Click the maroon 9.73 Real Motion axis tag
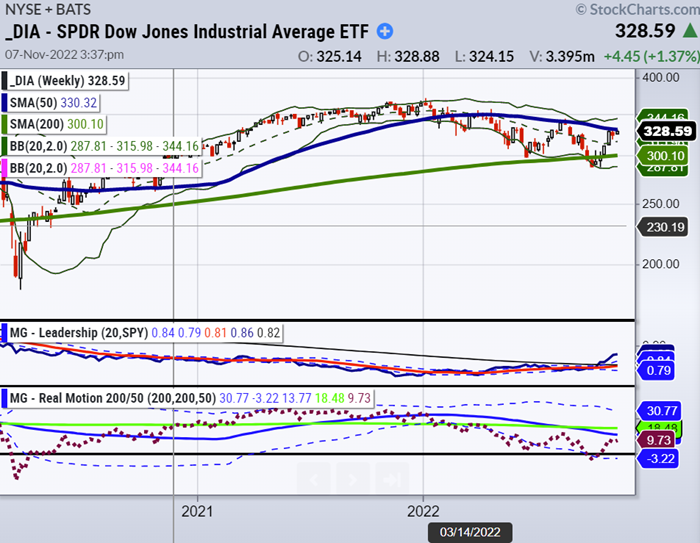 [658, 440]
